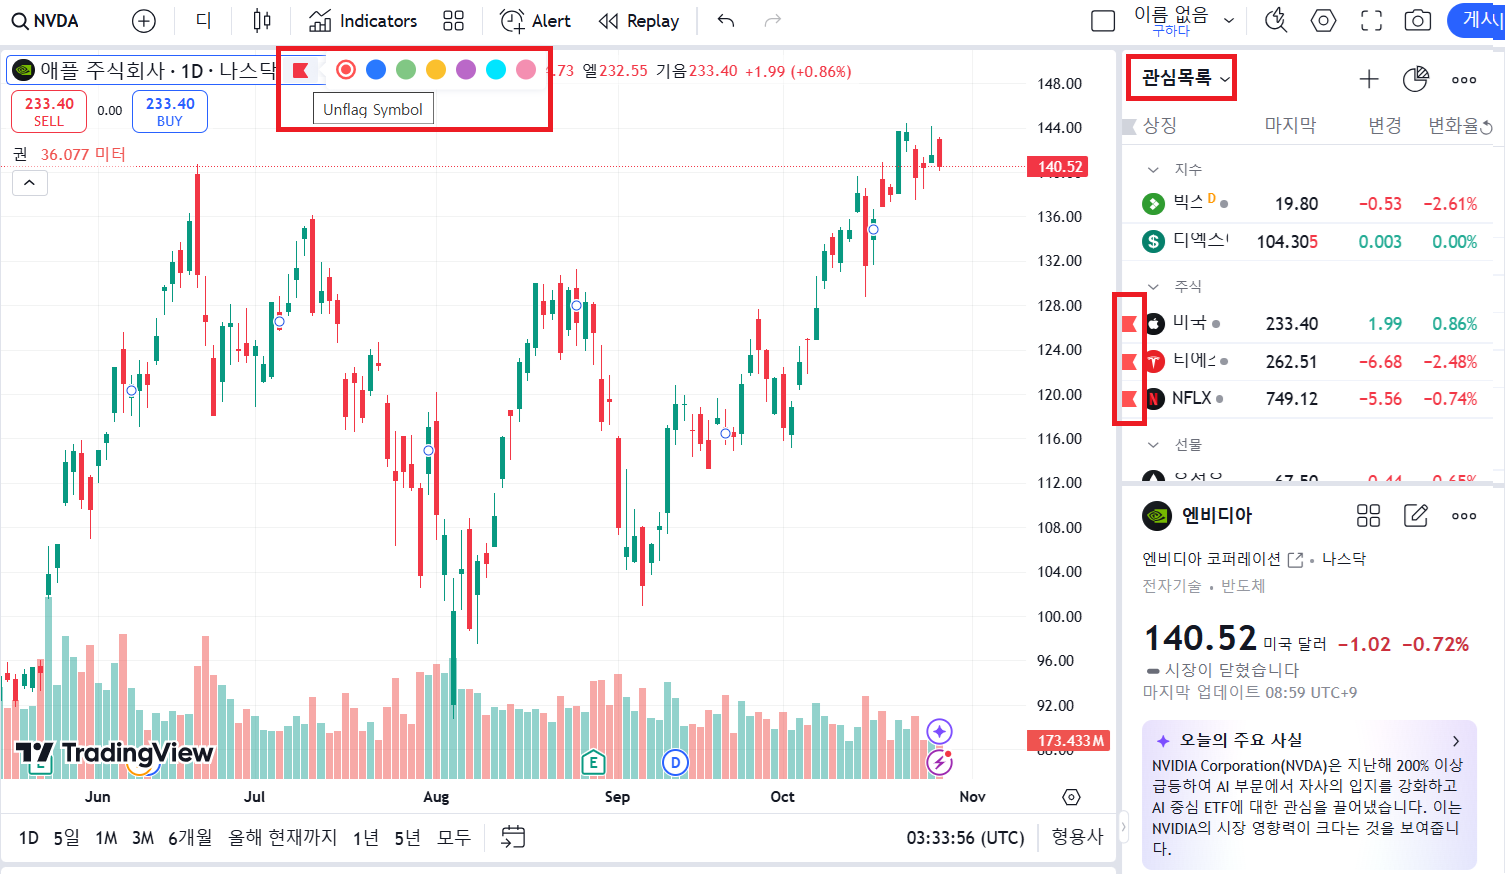Viewport: 1505px width, 874px height.
Task: Click the 233.40 SELL button
Action: 49,111
